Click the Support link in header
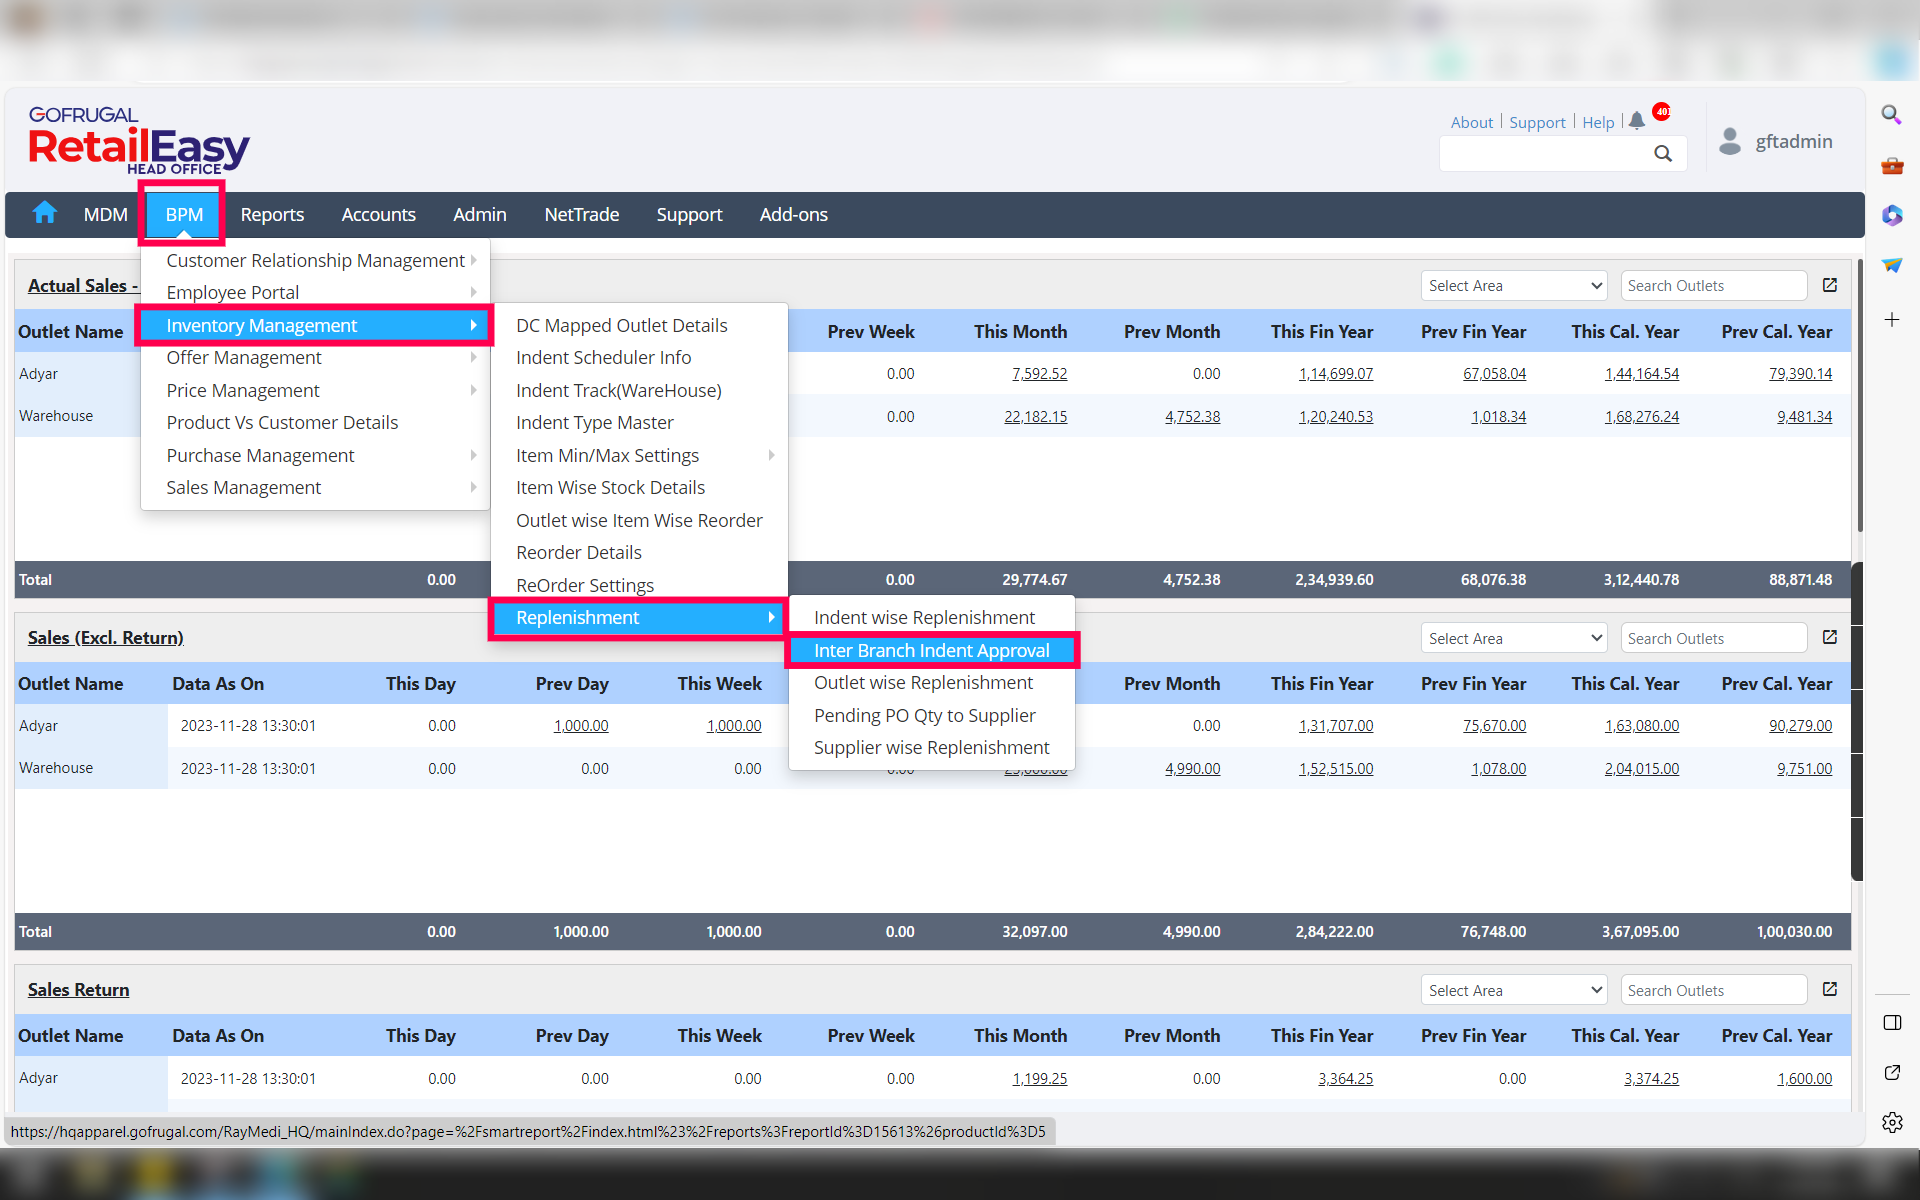The width and height of the screenshot is (1920, 1200). (x=1537, y=122)
